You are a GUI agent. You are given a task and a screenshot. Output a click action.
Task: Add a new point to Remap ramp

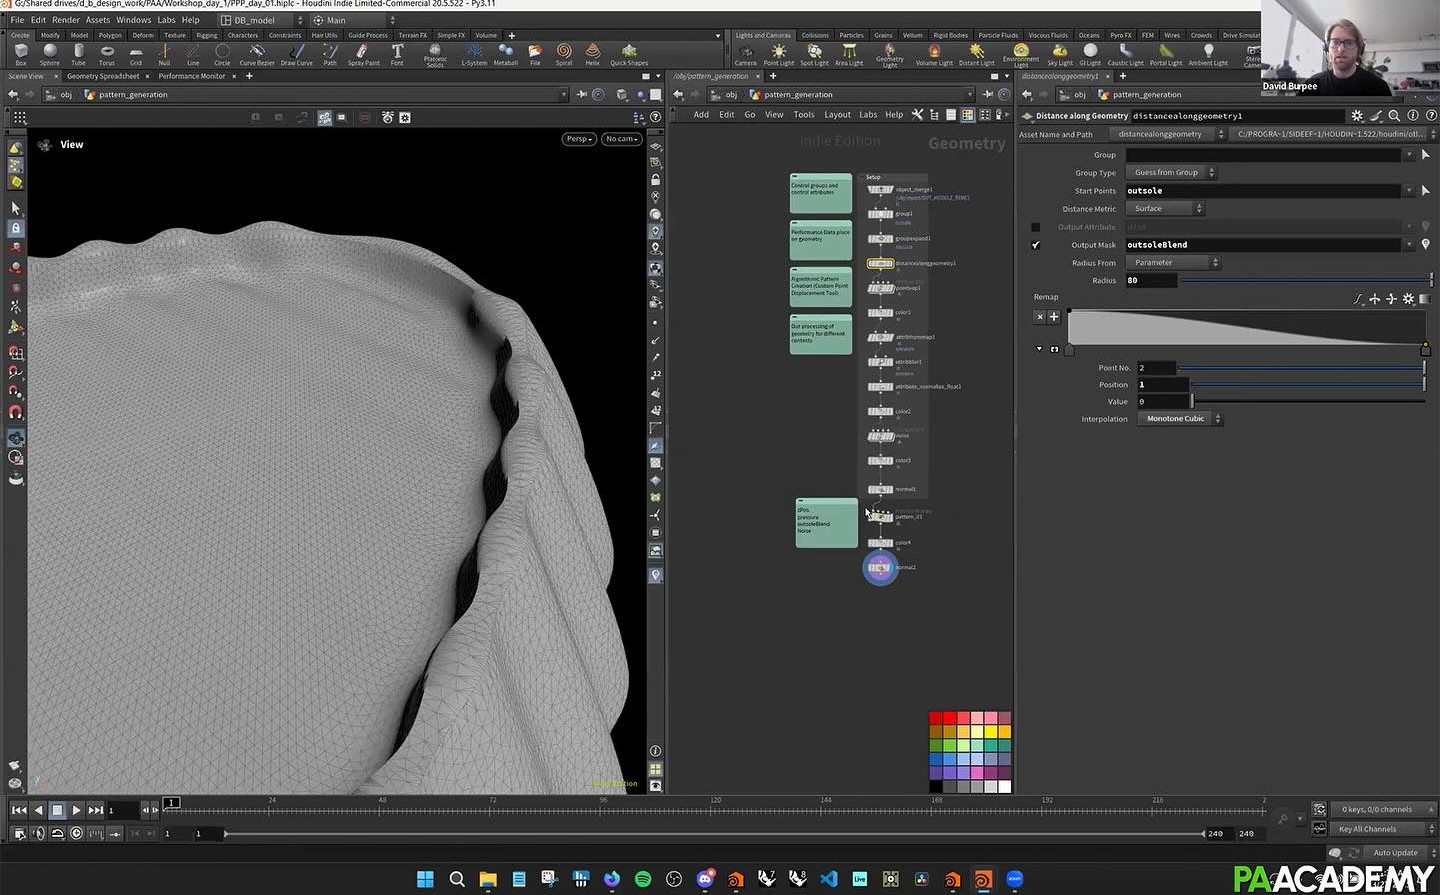pyautogui.click(x=1053, y=316)
